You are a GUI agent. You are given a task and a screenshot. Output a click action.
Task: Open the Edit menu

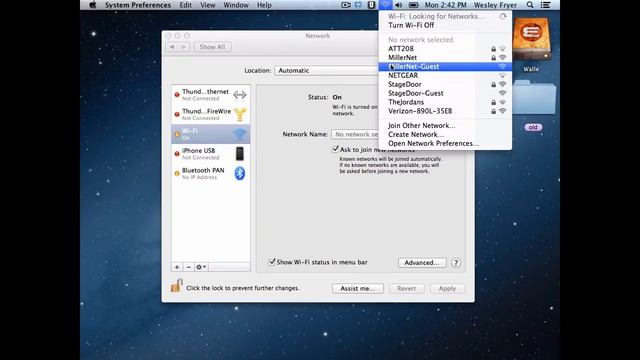pyautogui.click(x=185, y=5)
